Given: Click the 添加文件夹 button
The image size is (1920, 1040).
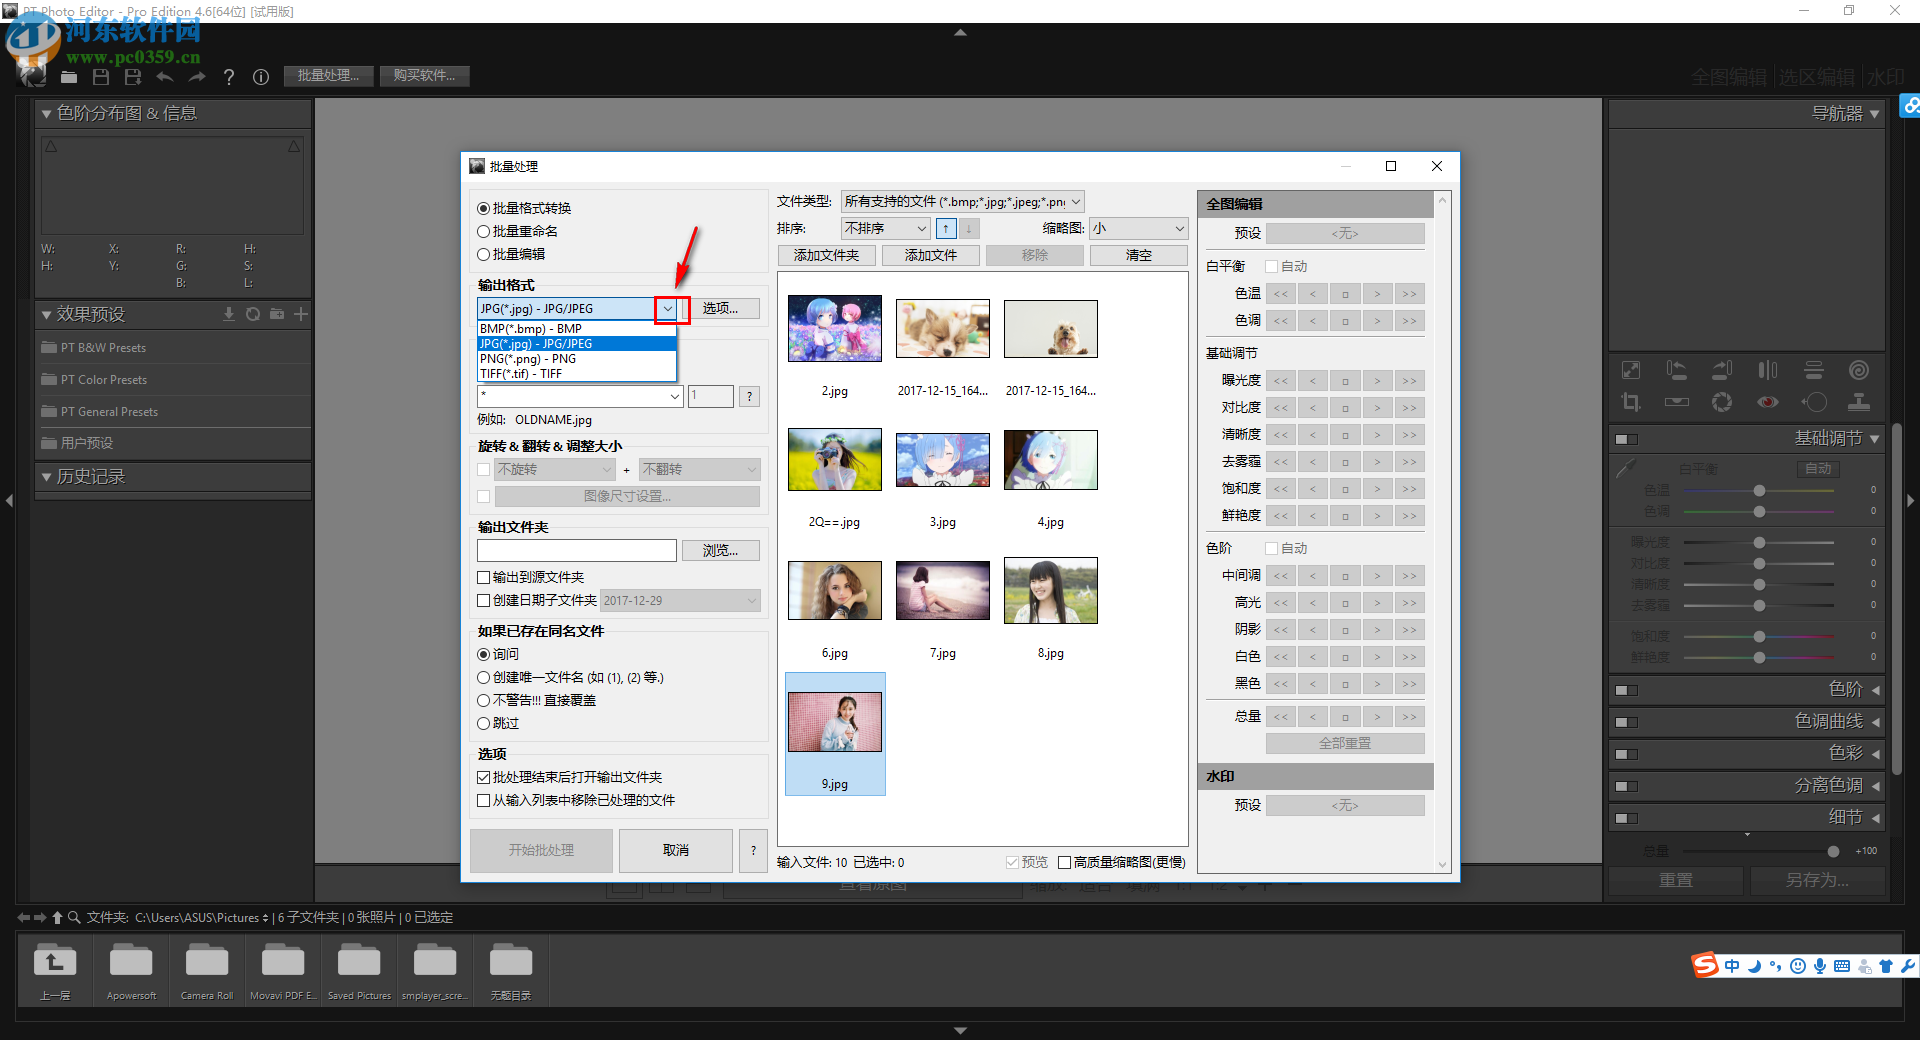Looking at the screenshot, I should click(x=827, y=255).
